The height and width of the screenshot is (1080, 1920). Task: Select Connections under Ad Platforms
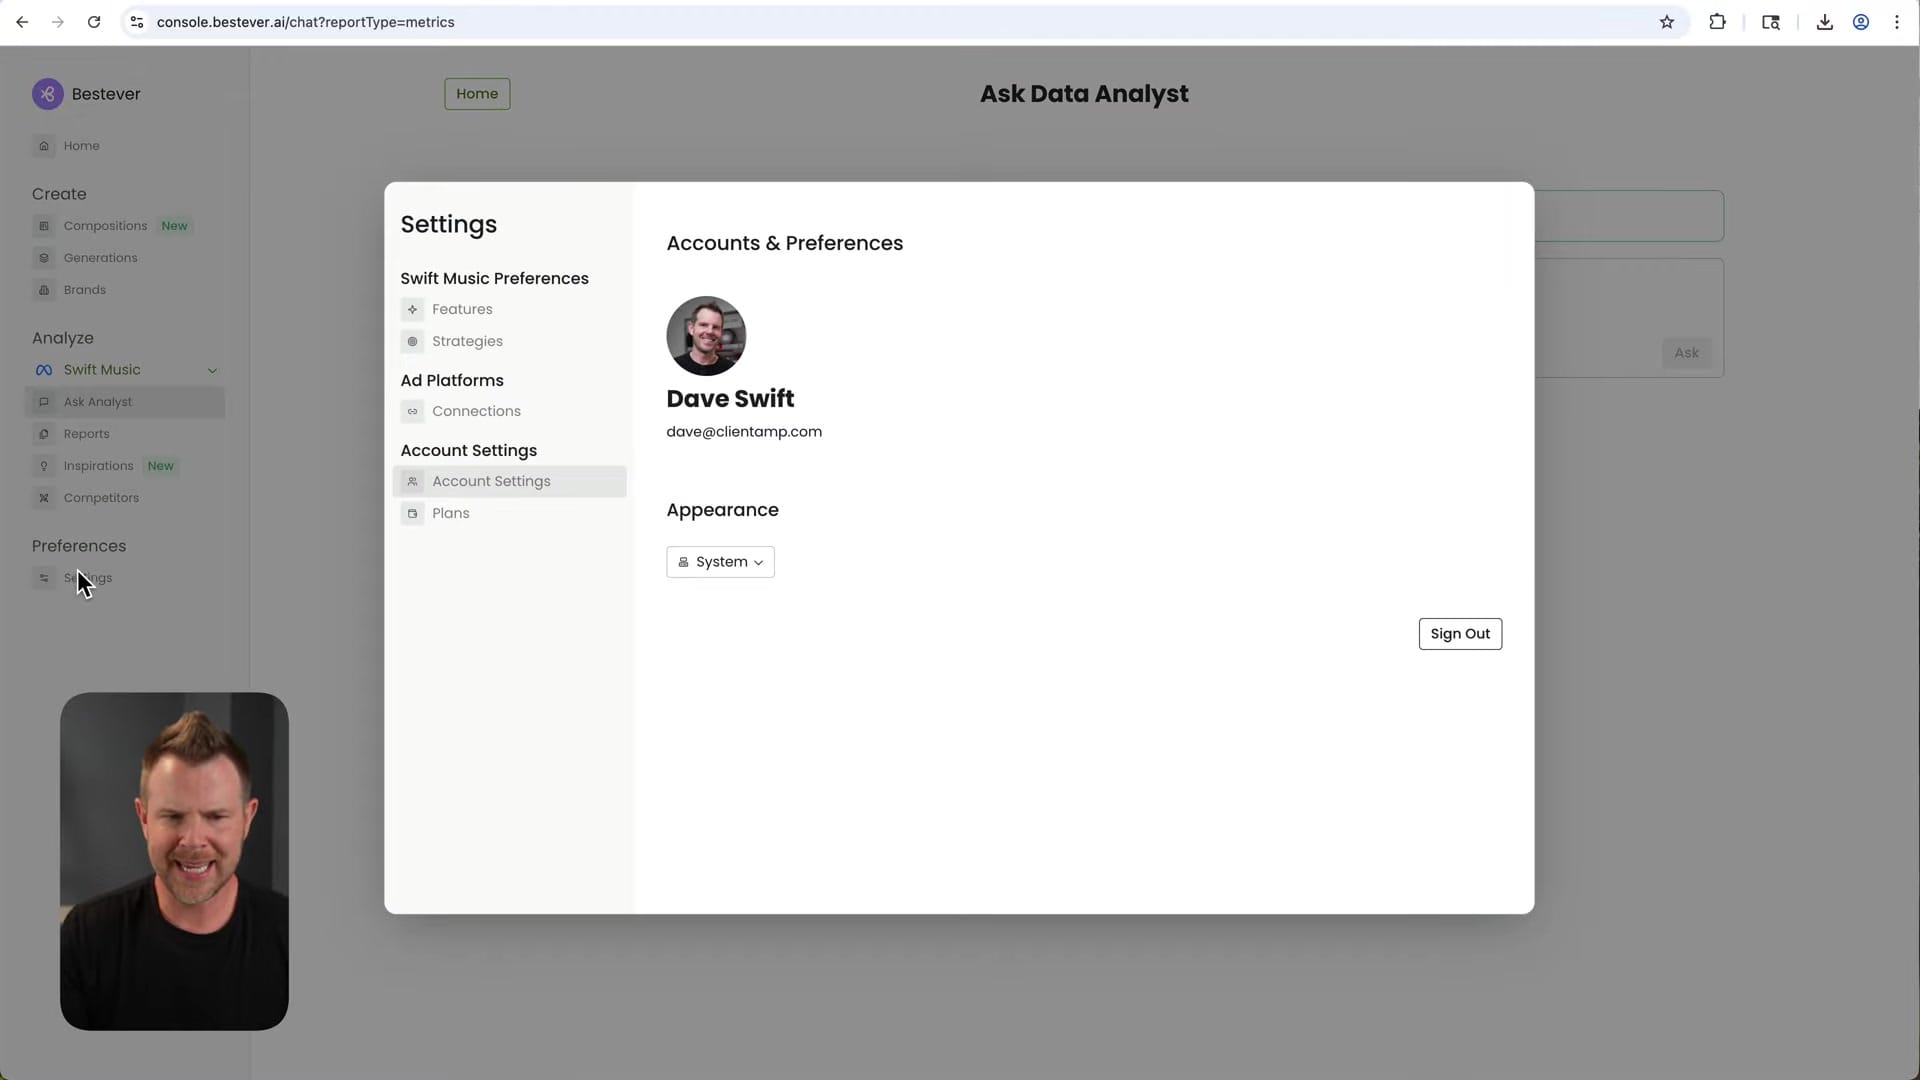(x=510, y=412)
